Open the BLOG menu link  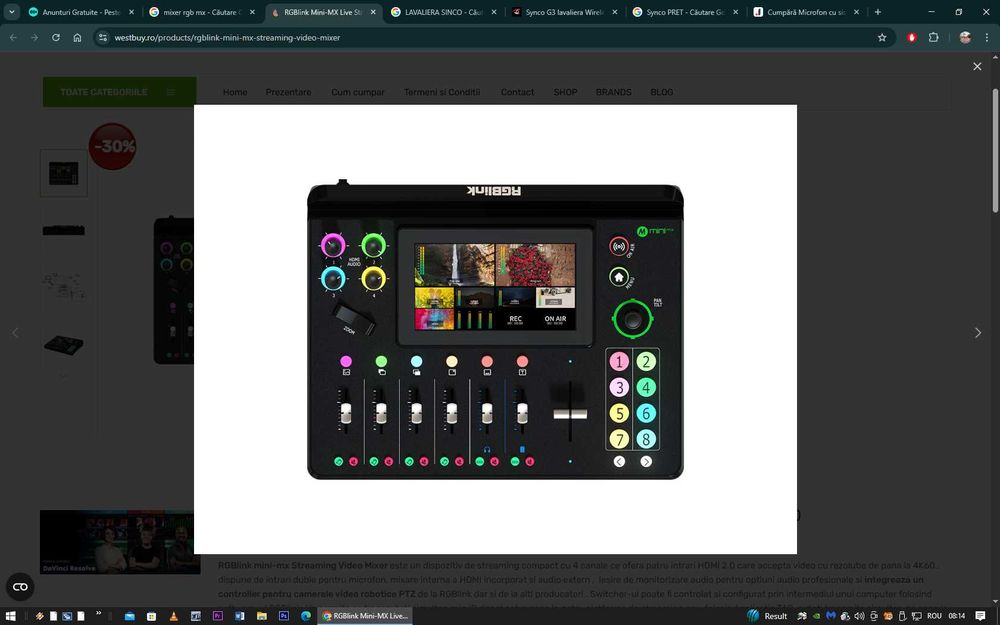coord(661,92)
